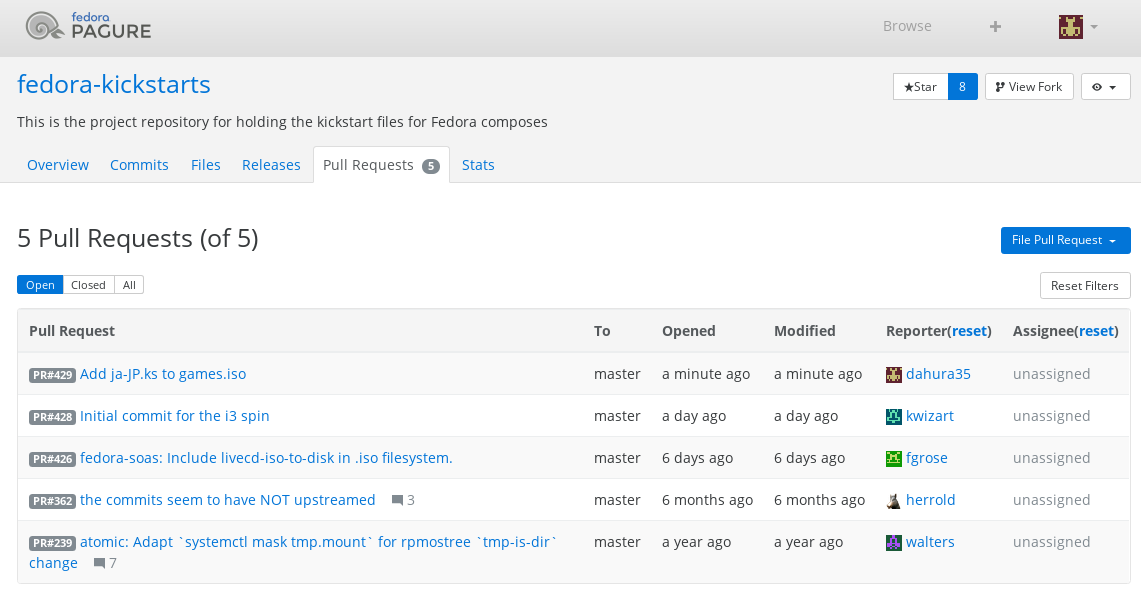
Task: Select the Open pull requests filter
Action: (x=40, y=285)
